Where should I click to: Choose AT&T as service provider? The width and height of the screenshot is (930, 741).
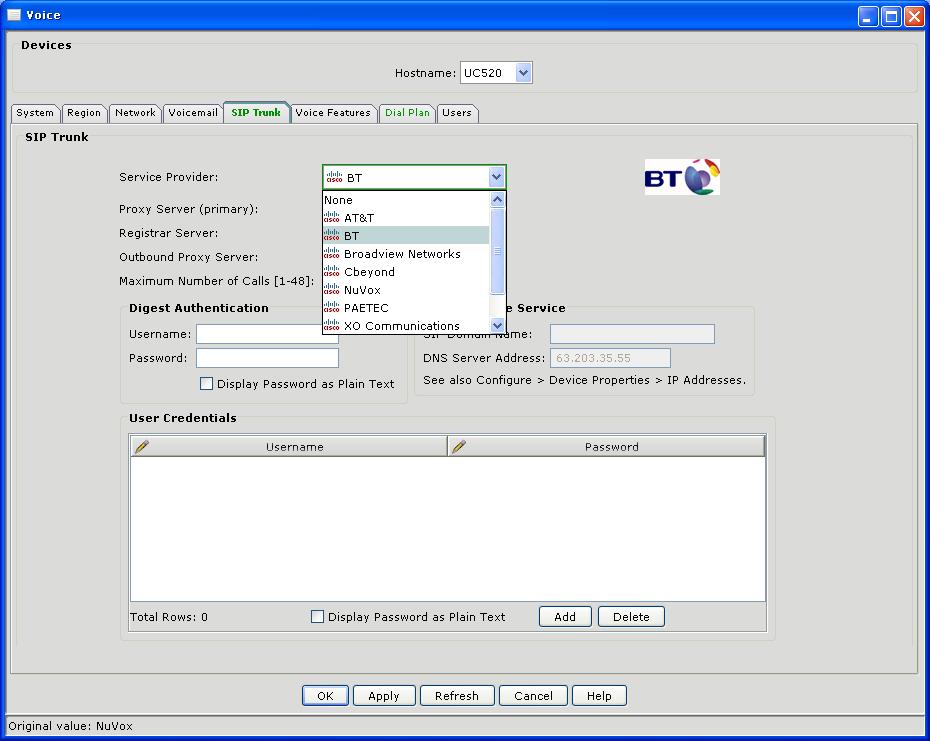coord(406,218)
